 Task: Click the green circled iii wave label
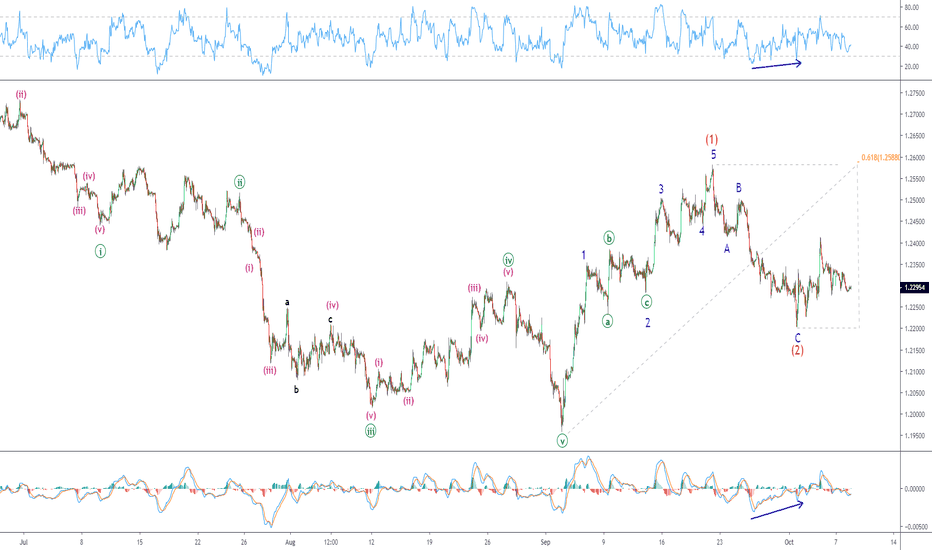tap(370, 431)
